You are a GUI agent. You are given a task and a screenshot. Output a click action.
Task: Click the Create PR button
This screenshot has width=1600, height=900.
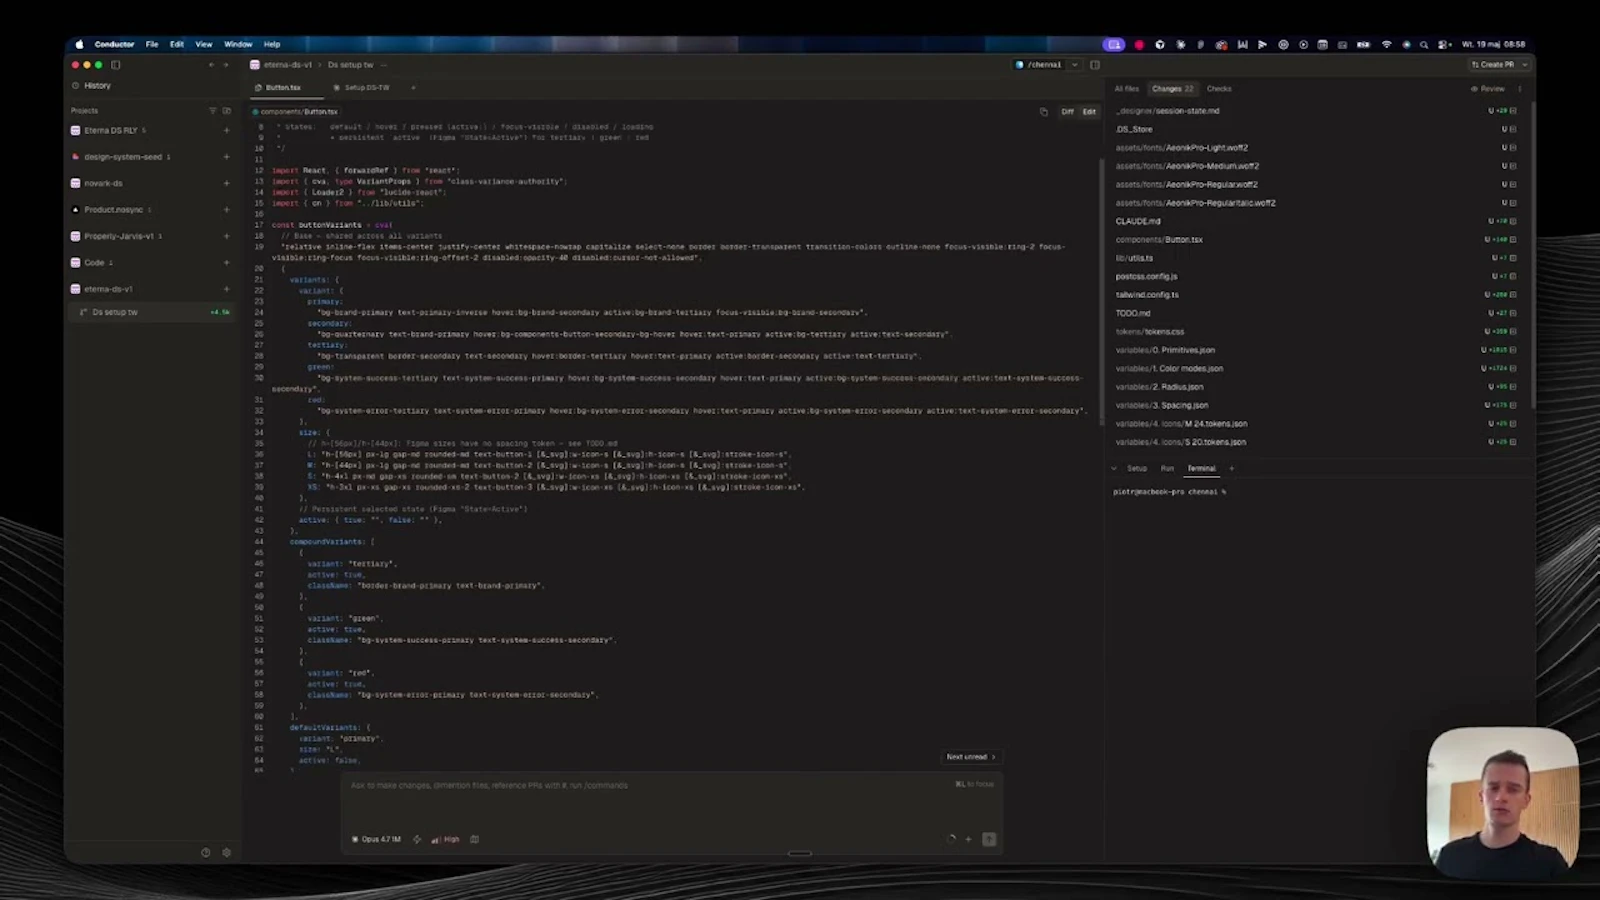click(1492, 65)
